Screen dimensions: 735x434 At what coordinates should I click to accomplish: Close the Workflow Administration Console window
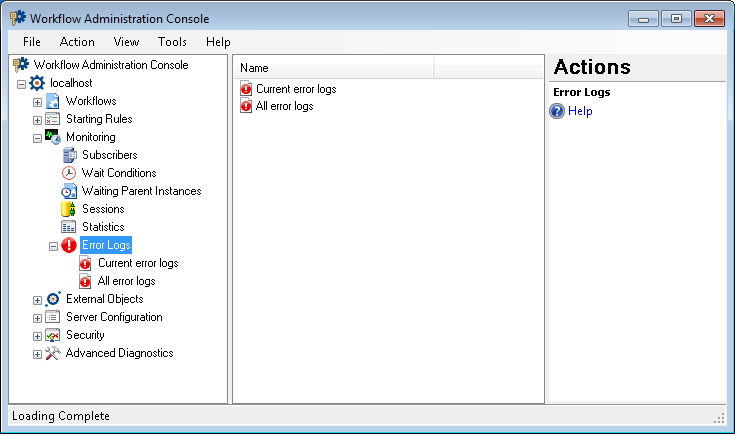tap(709, 19)
